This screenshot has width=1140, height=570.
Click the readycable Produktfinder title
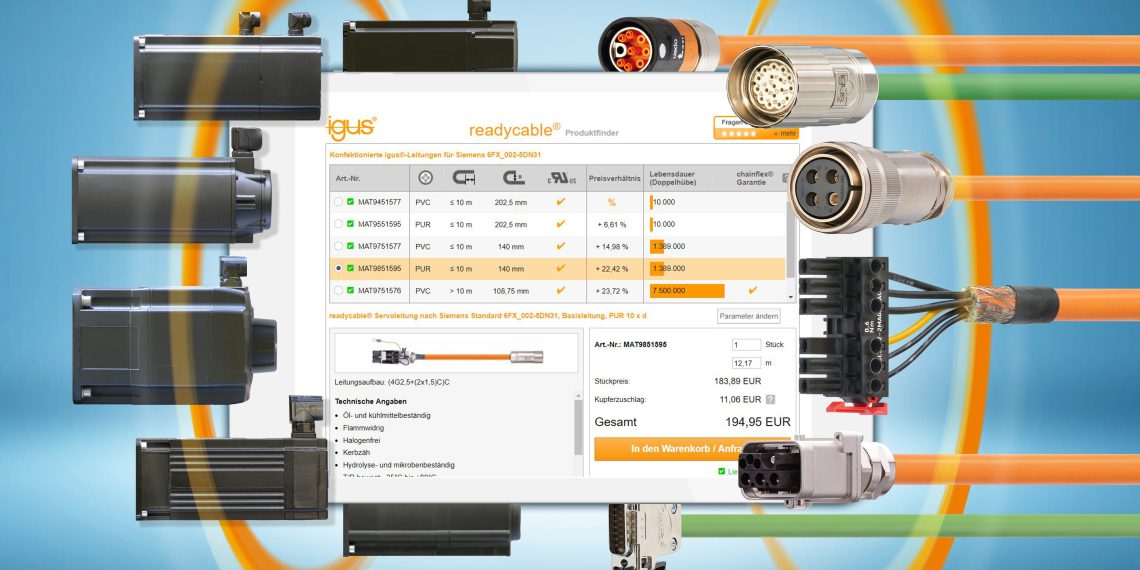pos(544,131)
